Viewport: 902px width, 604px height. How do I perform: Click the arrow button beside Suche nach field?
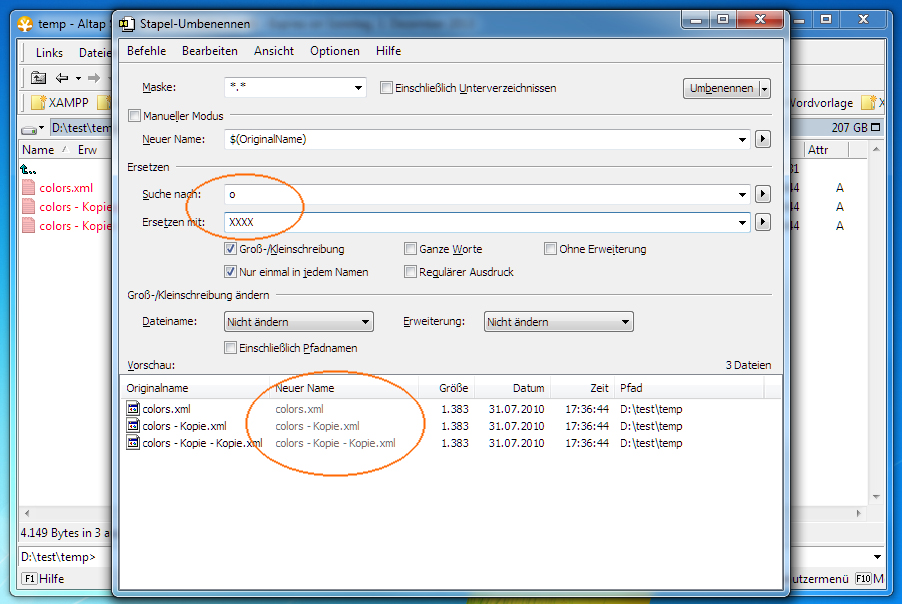tap(762, 194)
